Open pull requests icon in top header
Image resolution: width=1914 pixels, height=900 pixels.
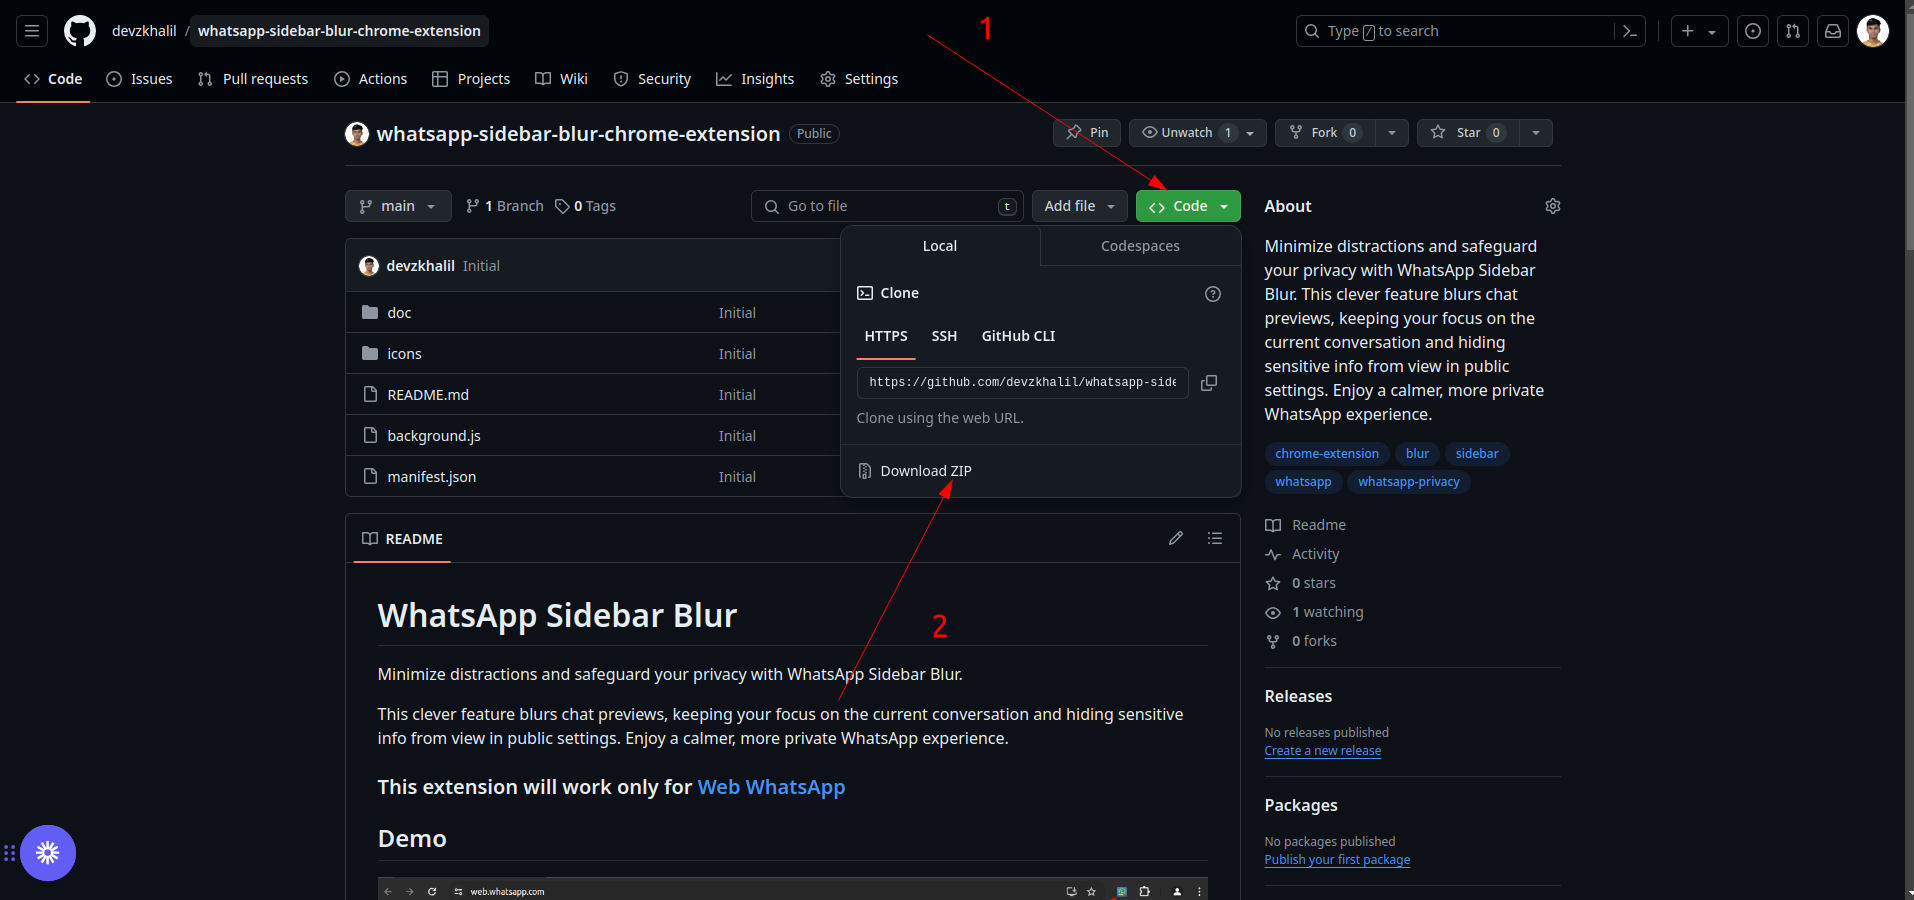click(x=1793, y=31)
